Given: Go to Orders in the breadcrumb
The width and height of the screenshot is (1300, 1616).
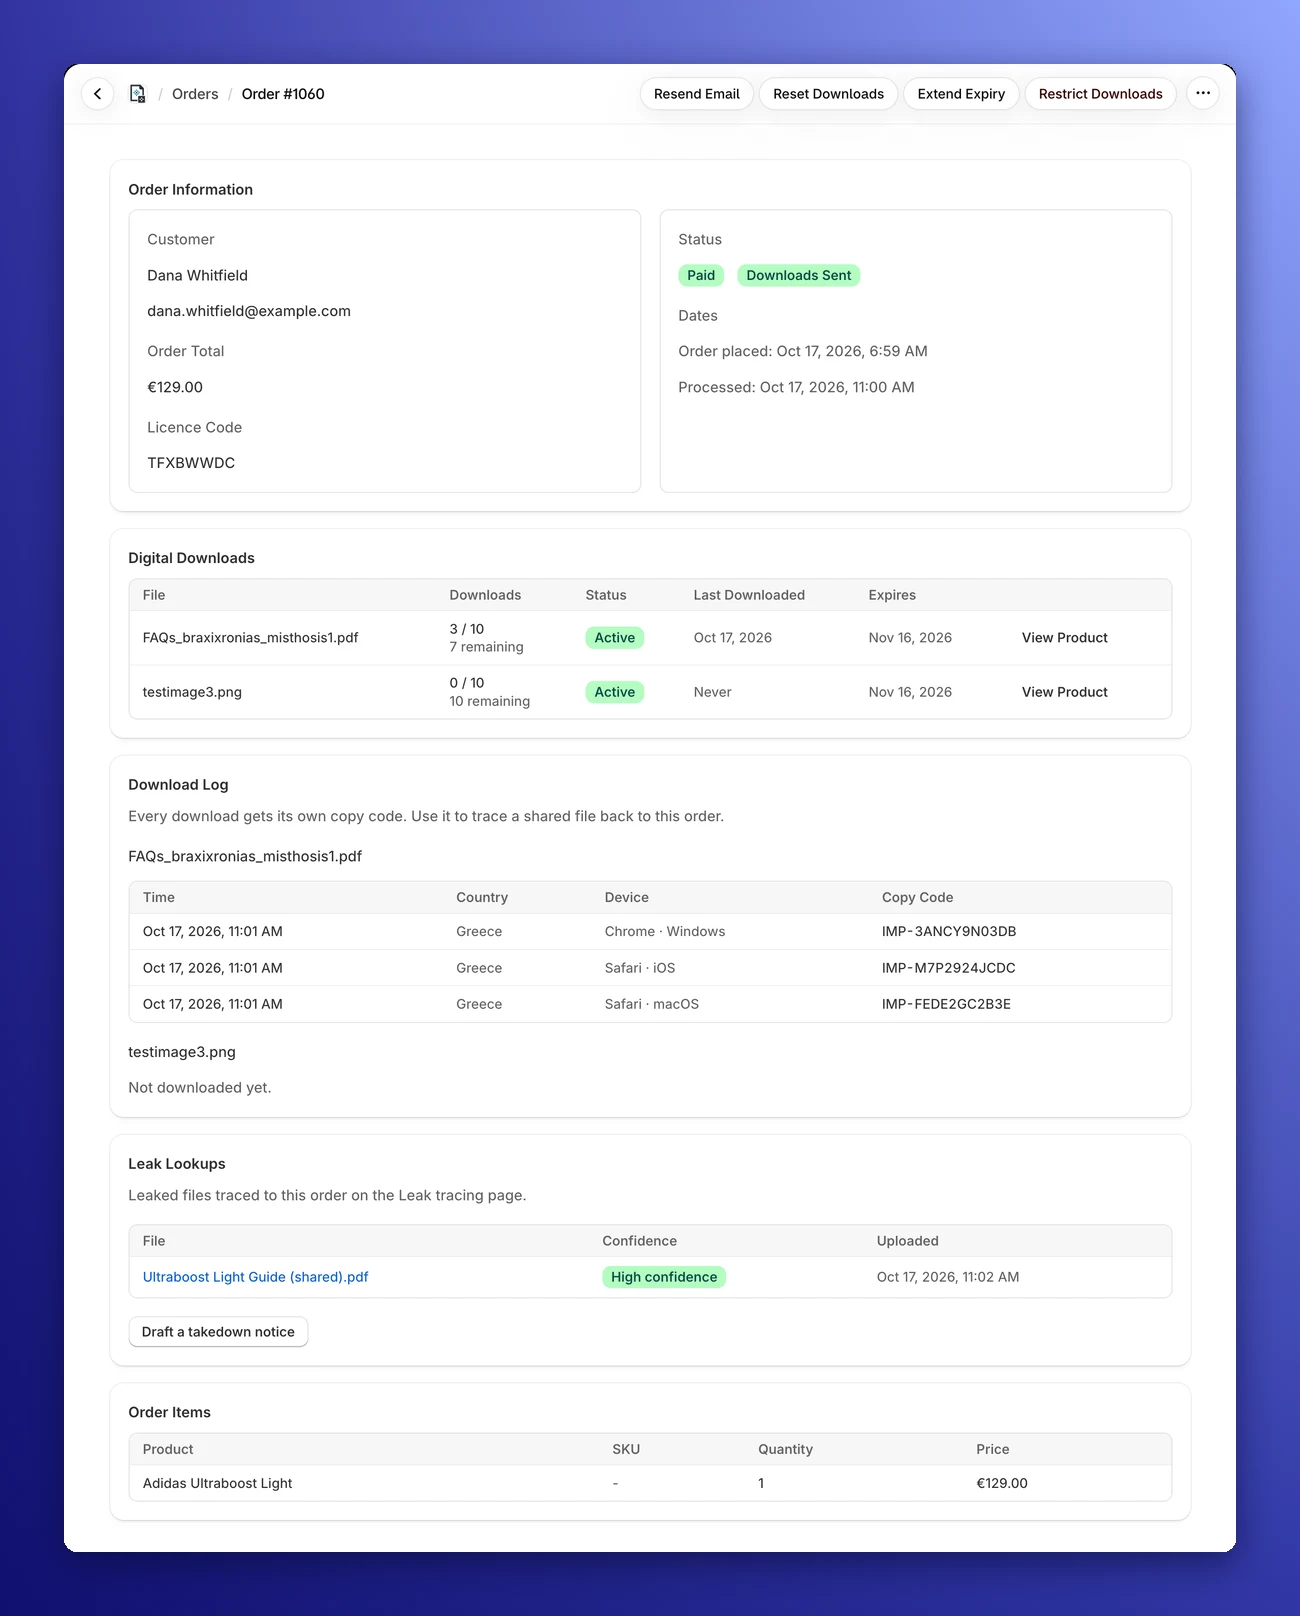Looking at the screenshot, I should point(195,94).
